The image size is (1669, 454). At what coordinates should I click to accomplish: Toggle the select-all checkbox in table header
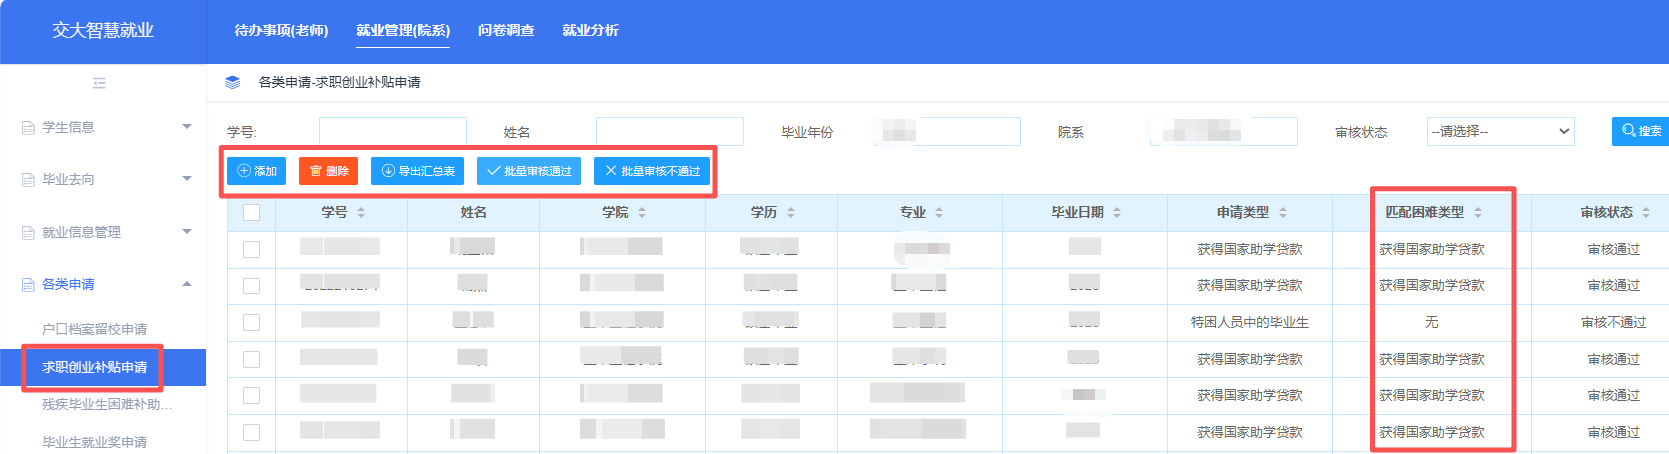coord(251,212)
